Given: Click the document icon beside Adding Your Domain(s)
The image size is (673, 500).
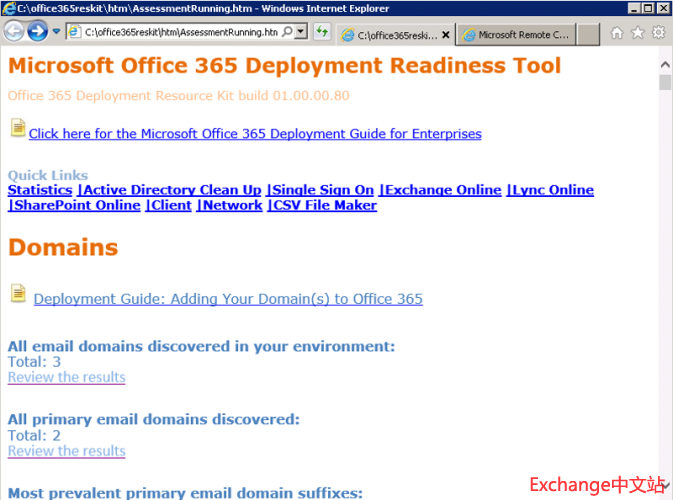Looking at the screenshot, I should [x=18, y=293].
